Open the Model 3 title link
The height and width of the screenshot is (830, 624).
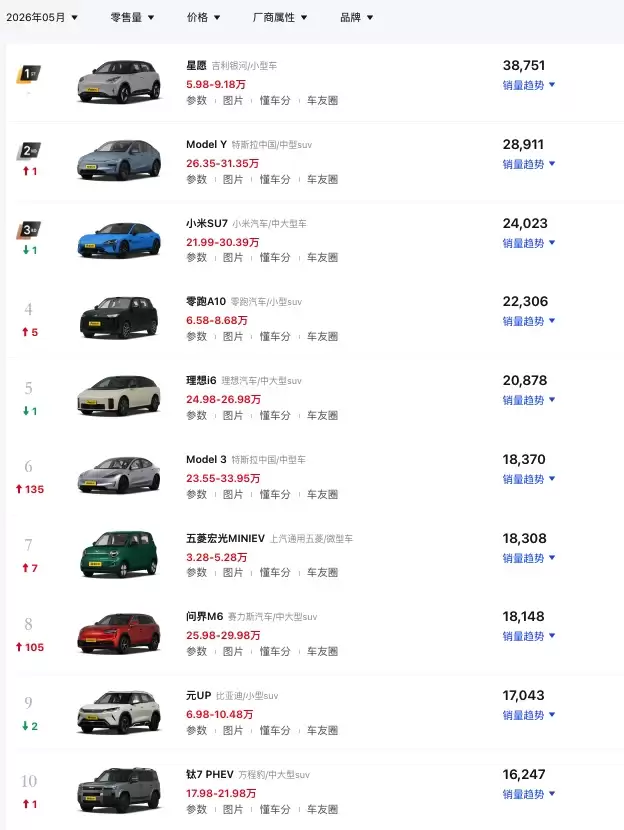[206, 459]
